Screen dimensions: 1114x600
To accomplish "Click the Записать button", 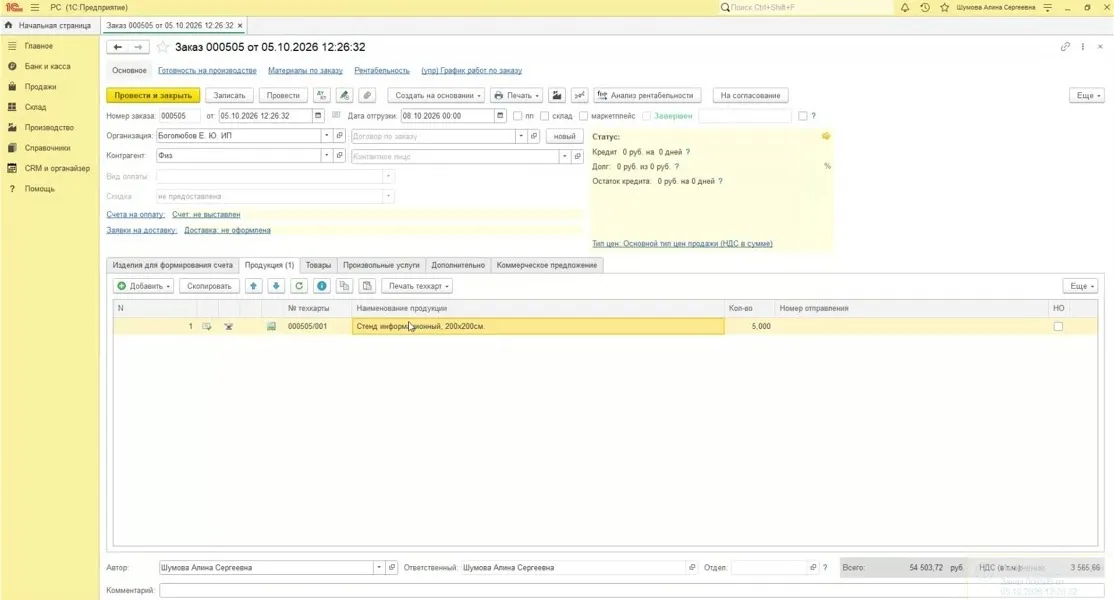I will 229,95.
